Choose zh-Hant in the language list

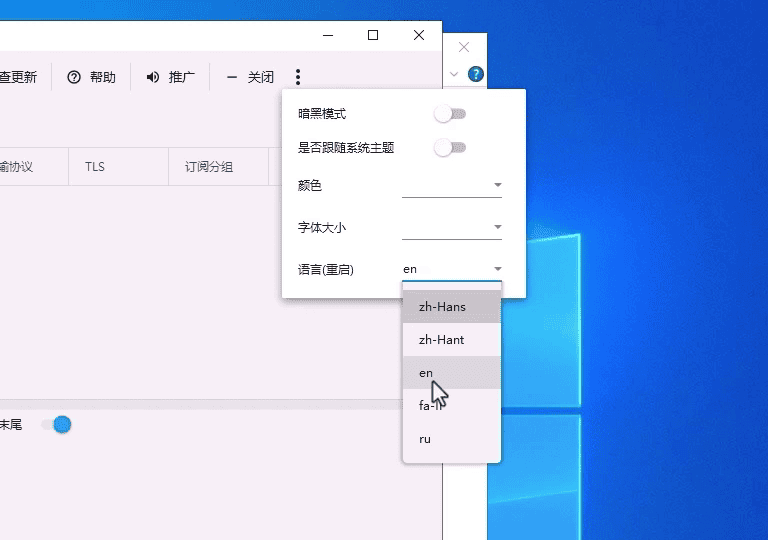pos(441,340)
